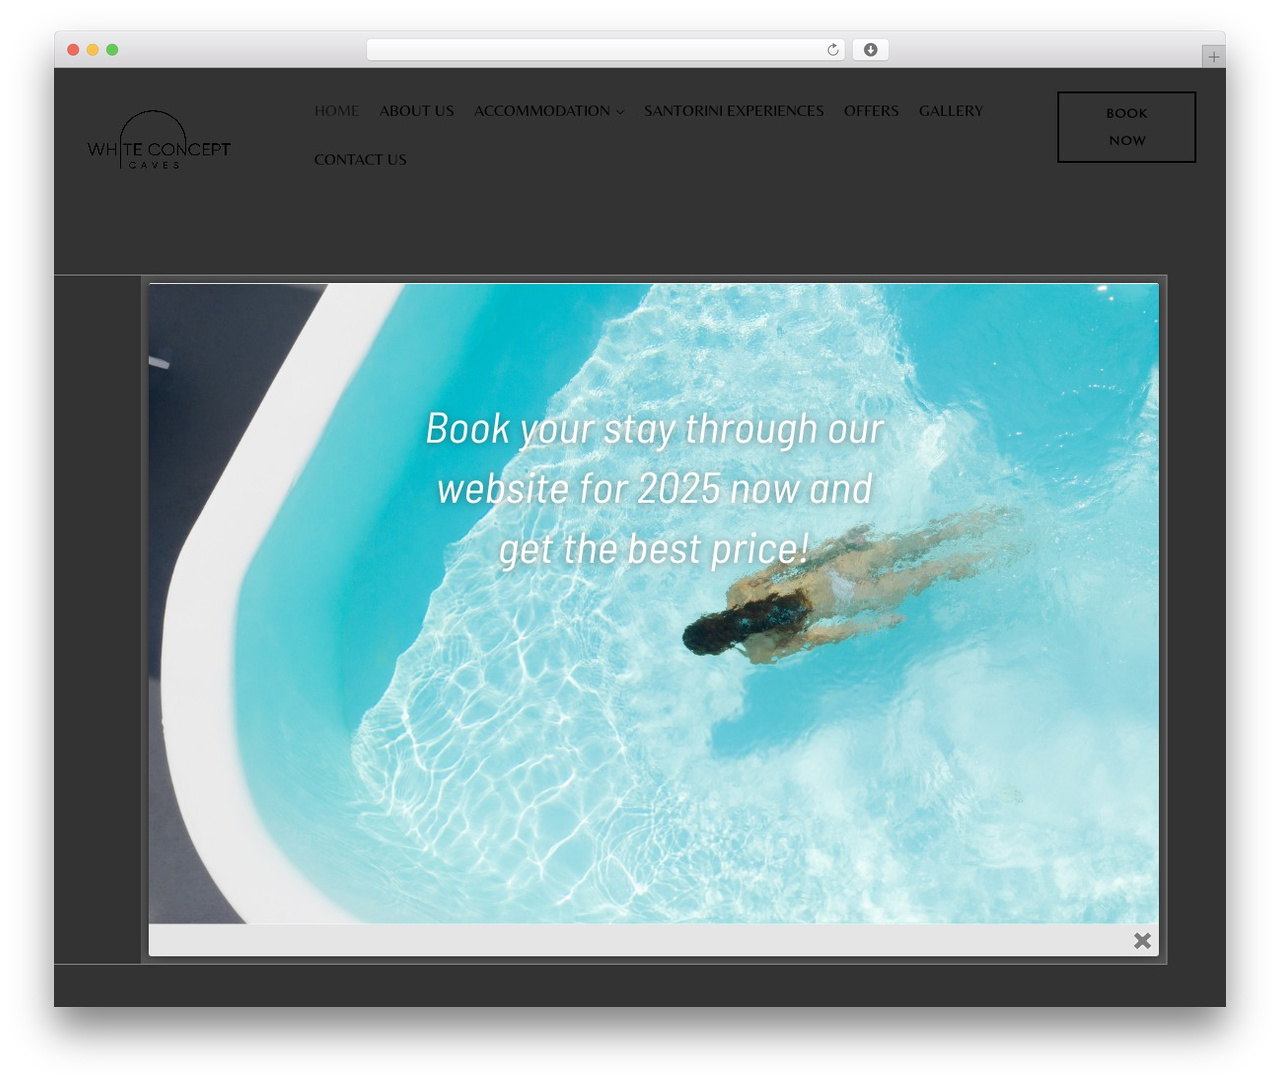This screenshot has height=1084, width=1280.
Task: Close the booking promo popup
Action: click(1143, 941)
